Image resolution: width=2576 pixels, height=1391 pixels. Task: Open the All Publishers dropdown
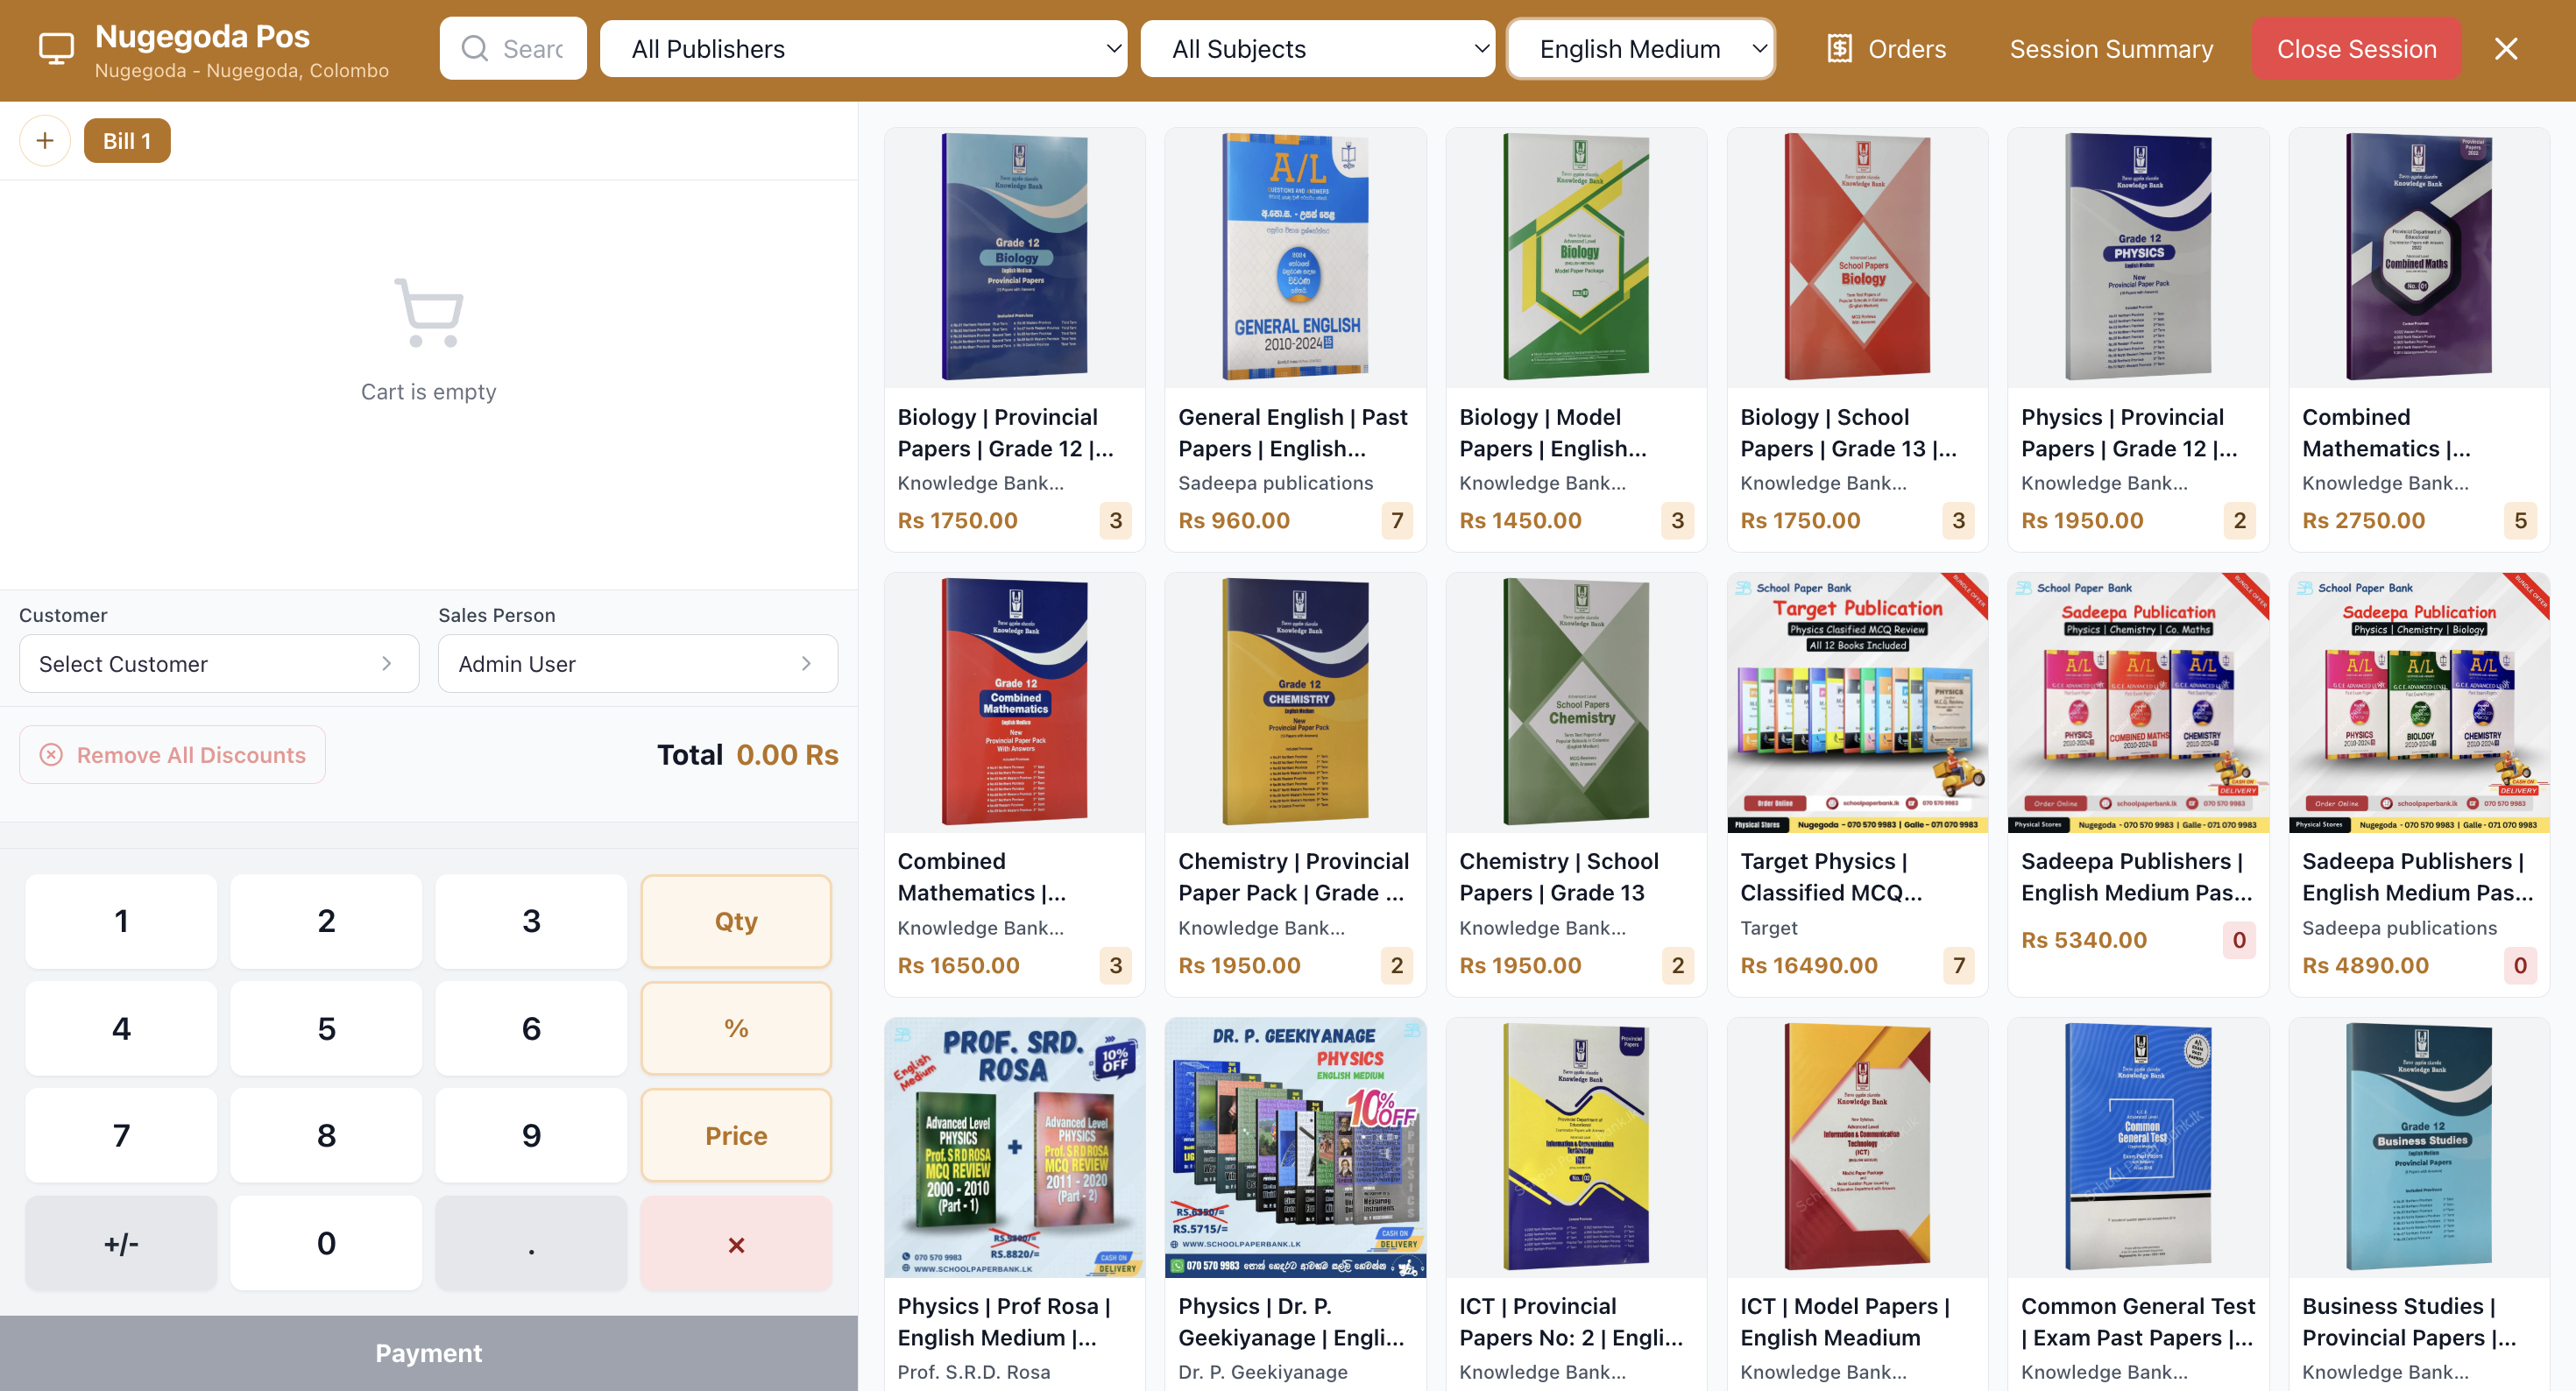[x=863, y=49]
